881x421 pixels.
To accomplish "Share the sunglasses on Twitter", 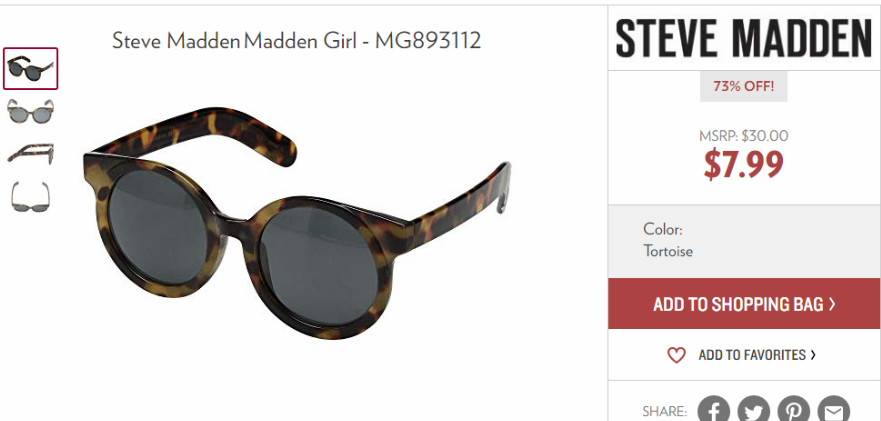I will [753, 410].
